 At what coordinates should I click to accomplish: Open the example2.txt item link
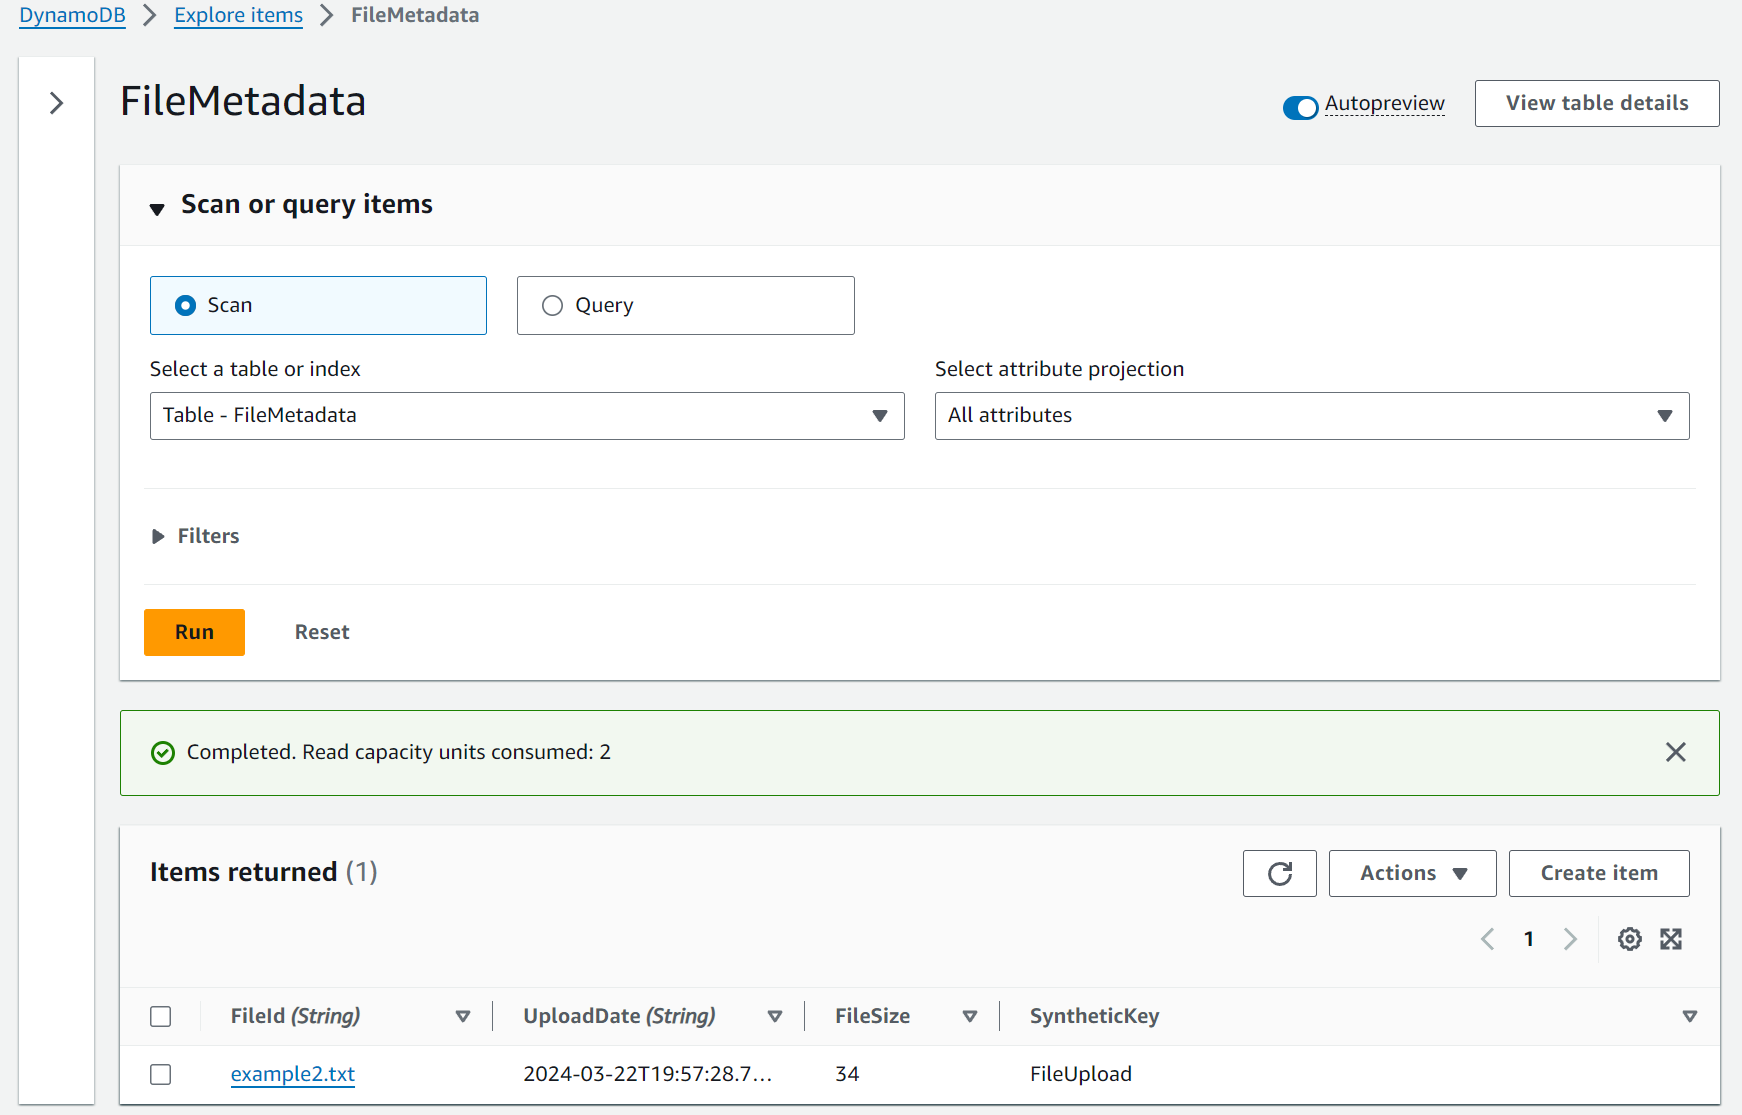pyautogui.click(x=293, y=1074)
